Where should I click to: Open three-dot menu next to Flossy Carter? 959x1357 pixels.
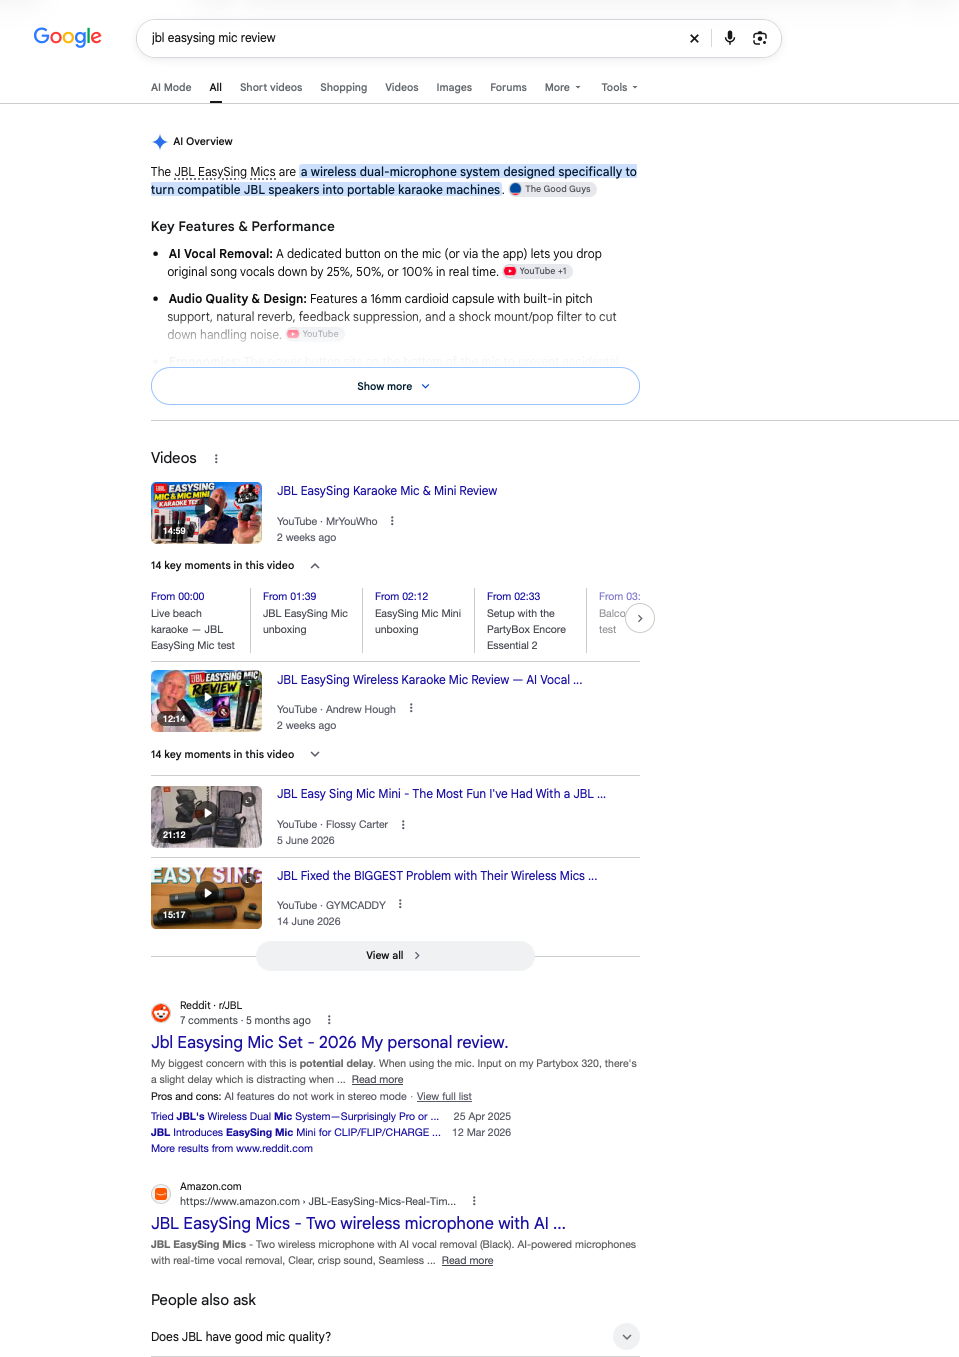pyautogui.click(x=403, y=825)
